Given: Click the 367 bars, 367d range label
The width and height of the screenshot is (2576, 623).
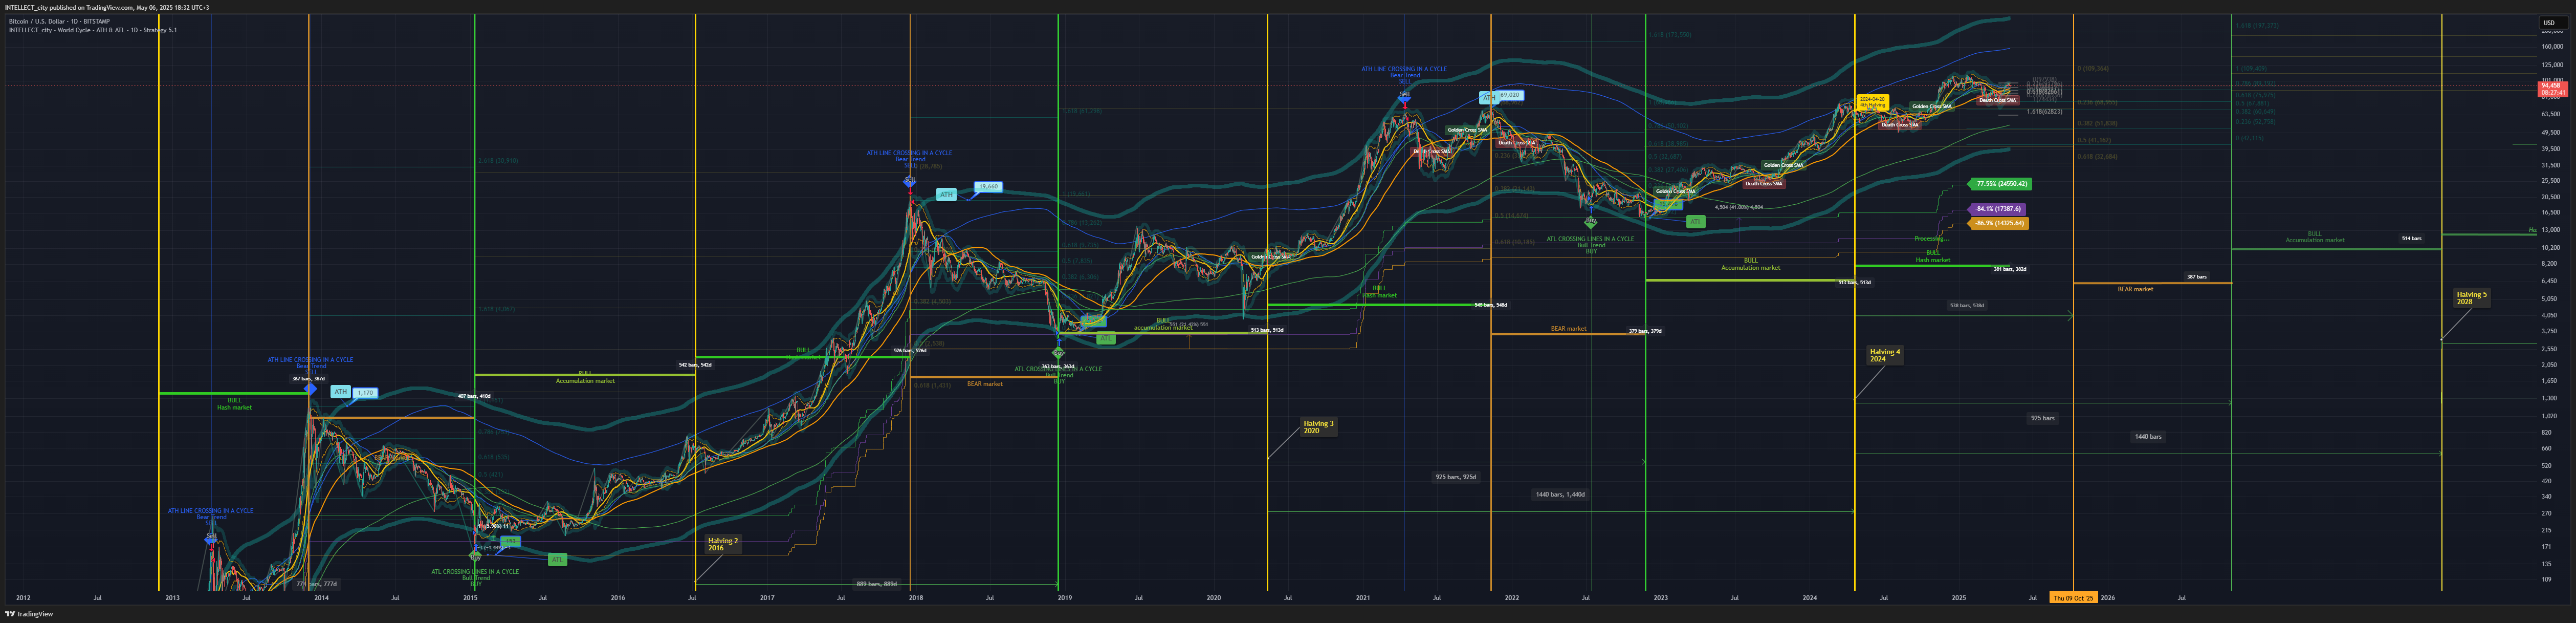Looking at the screenshot, I should tap(308, 379).
